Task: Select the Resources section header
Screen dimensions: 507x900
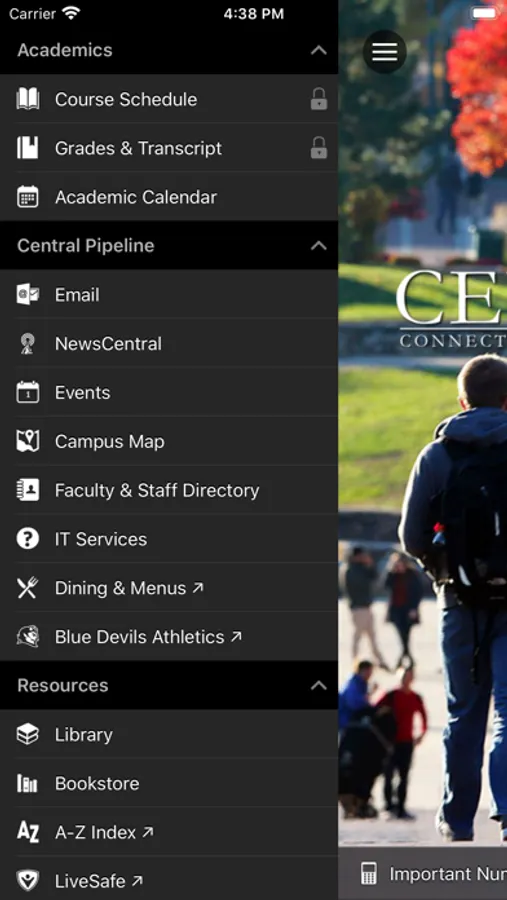Action: 169,685
